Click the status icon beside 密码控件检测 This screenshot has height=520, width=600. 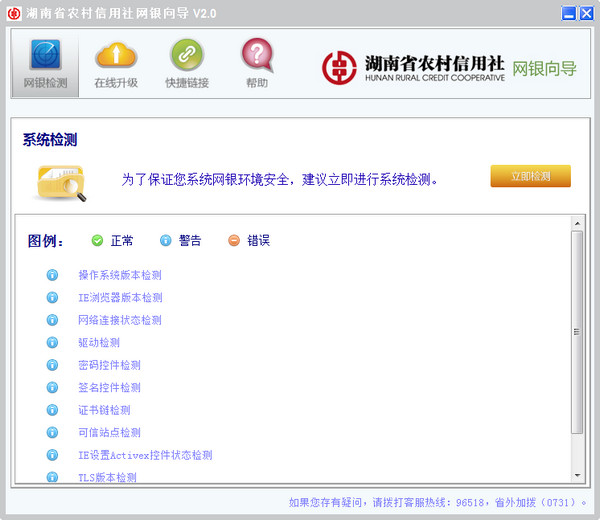(x=53, y=365)
